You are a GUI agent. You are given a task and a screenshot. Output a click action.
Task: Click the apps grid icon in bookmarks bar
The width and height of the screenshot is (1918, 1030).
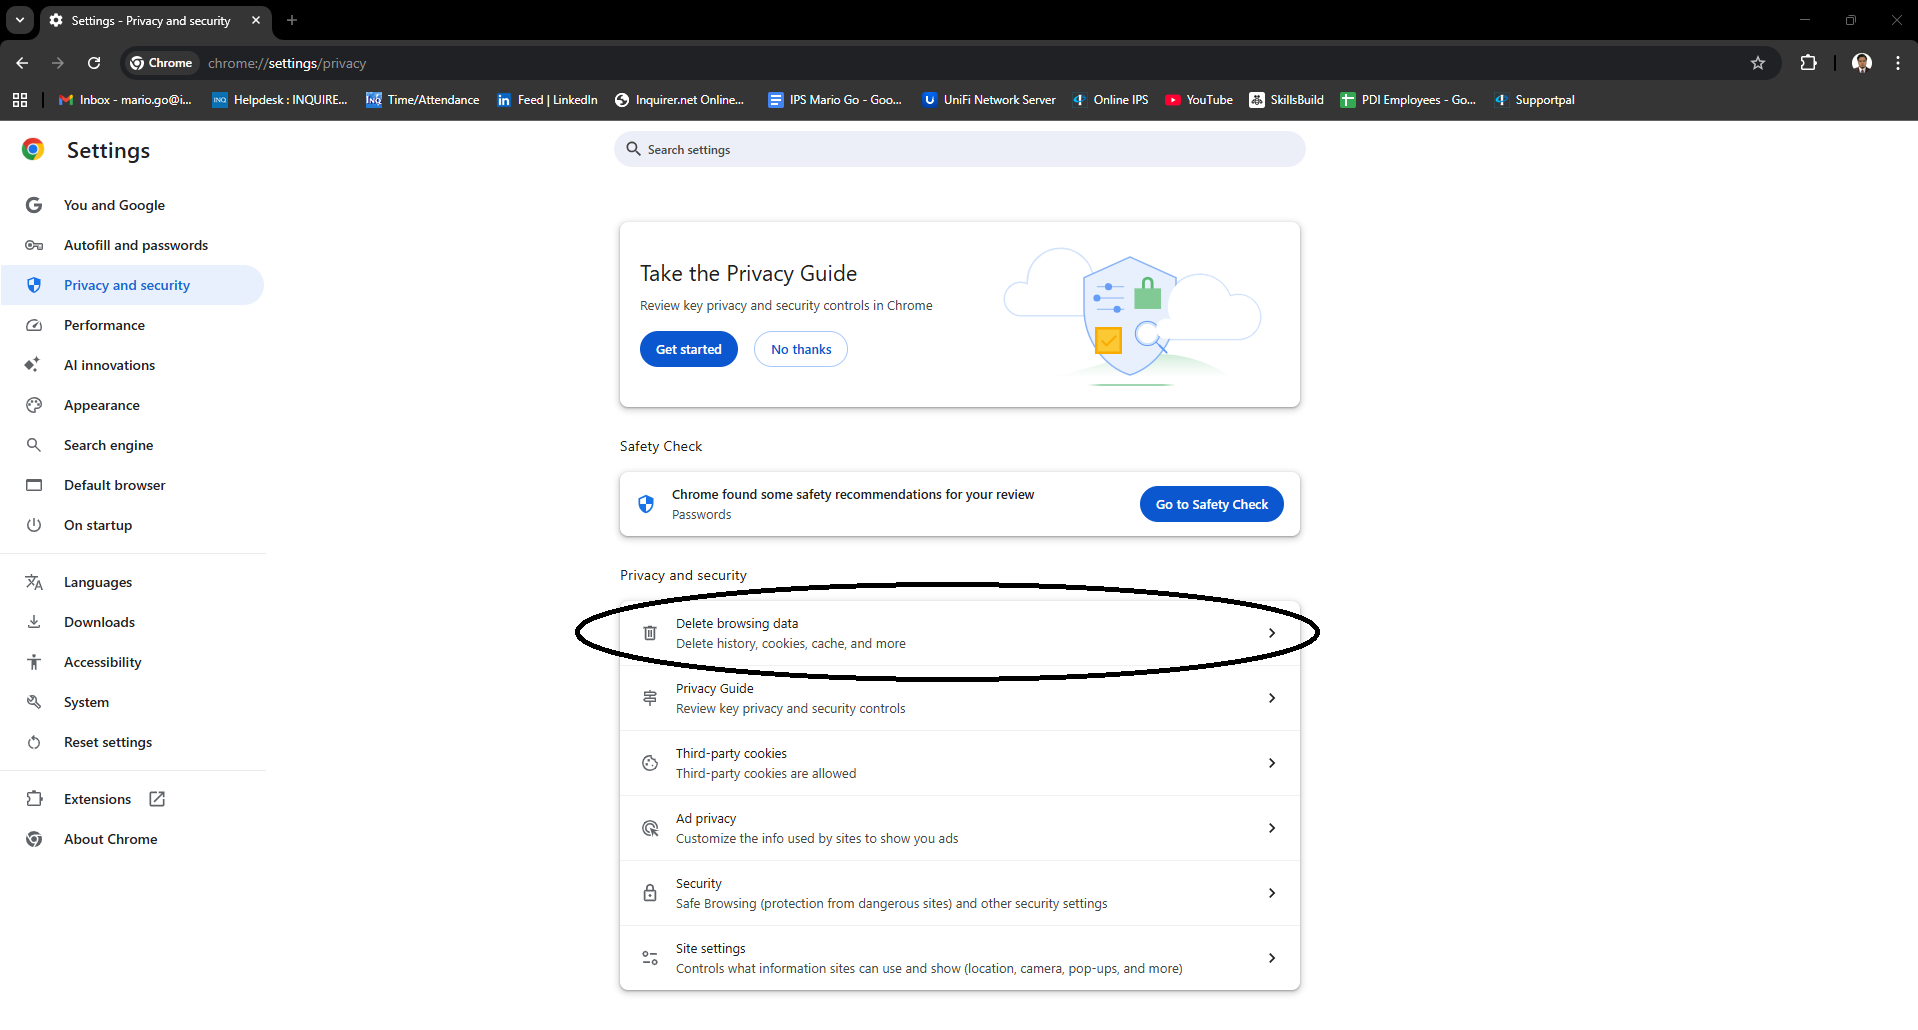(x=20, y=100)
